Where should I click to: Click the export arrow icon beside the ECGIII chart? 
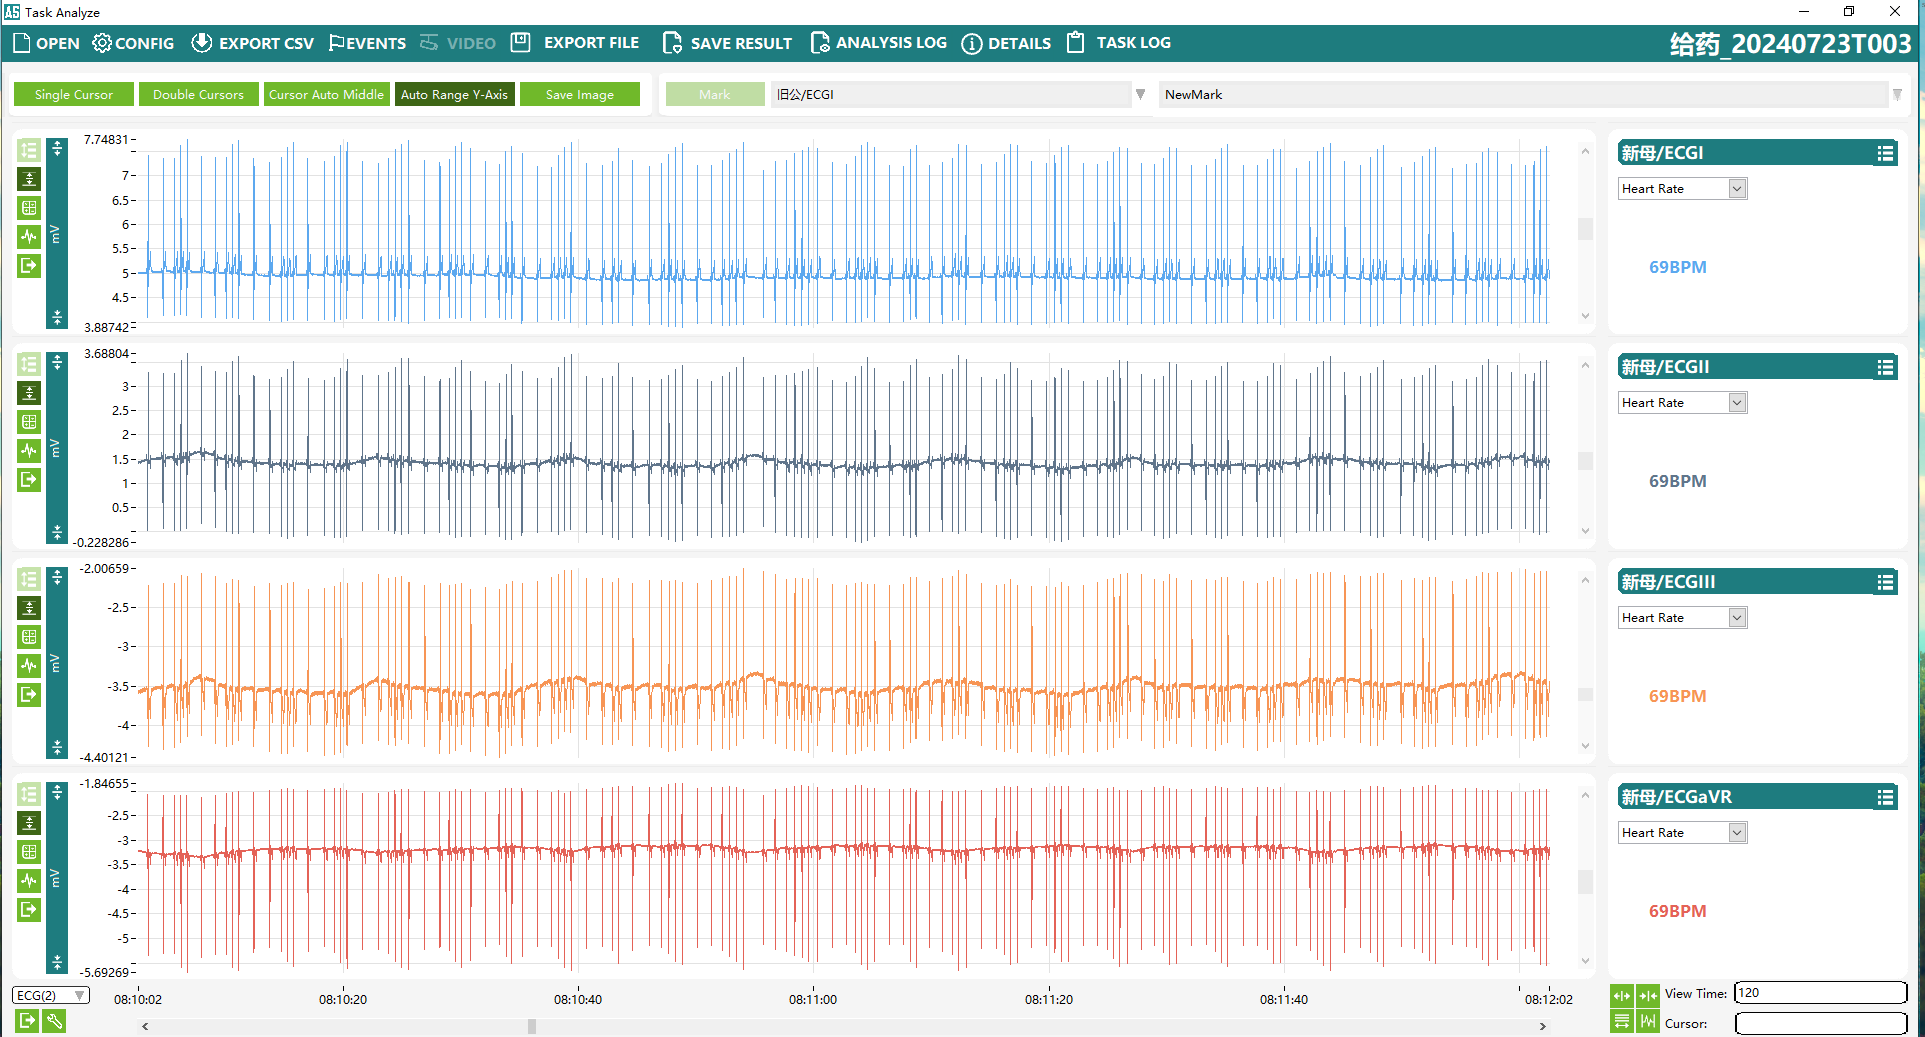point(29,694)
